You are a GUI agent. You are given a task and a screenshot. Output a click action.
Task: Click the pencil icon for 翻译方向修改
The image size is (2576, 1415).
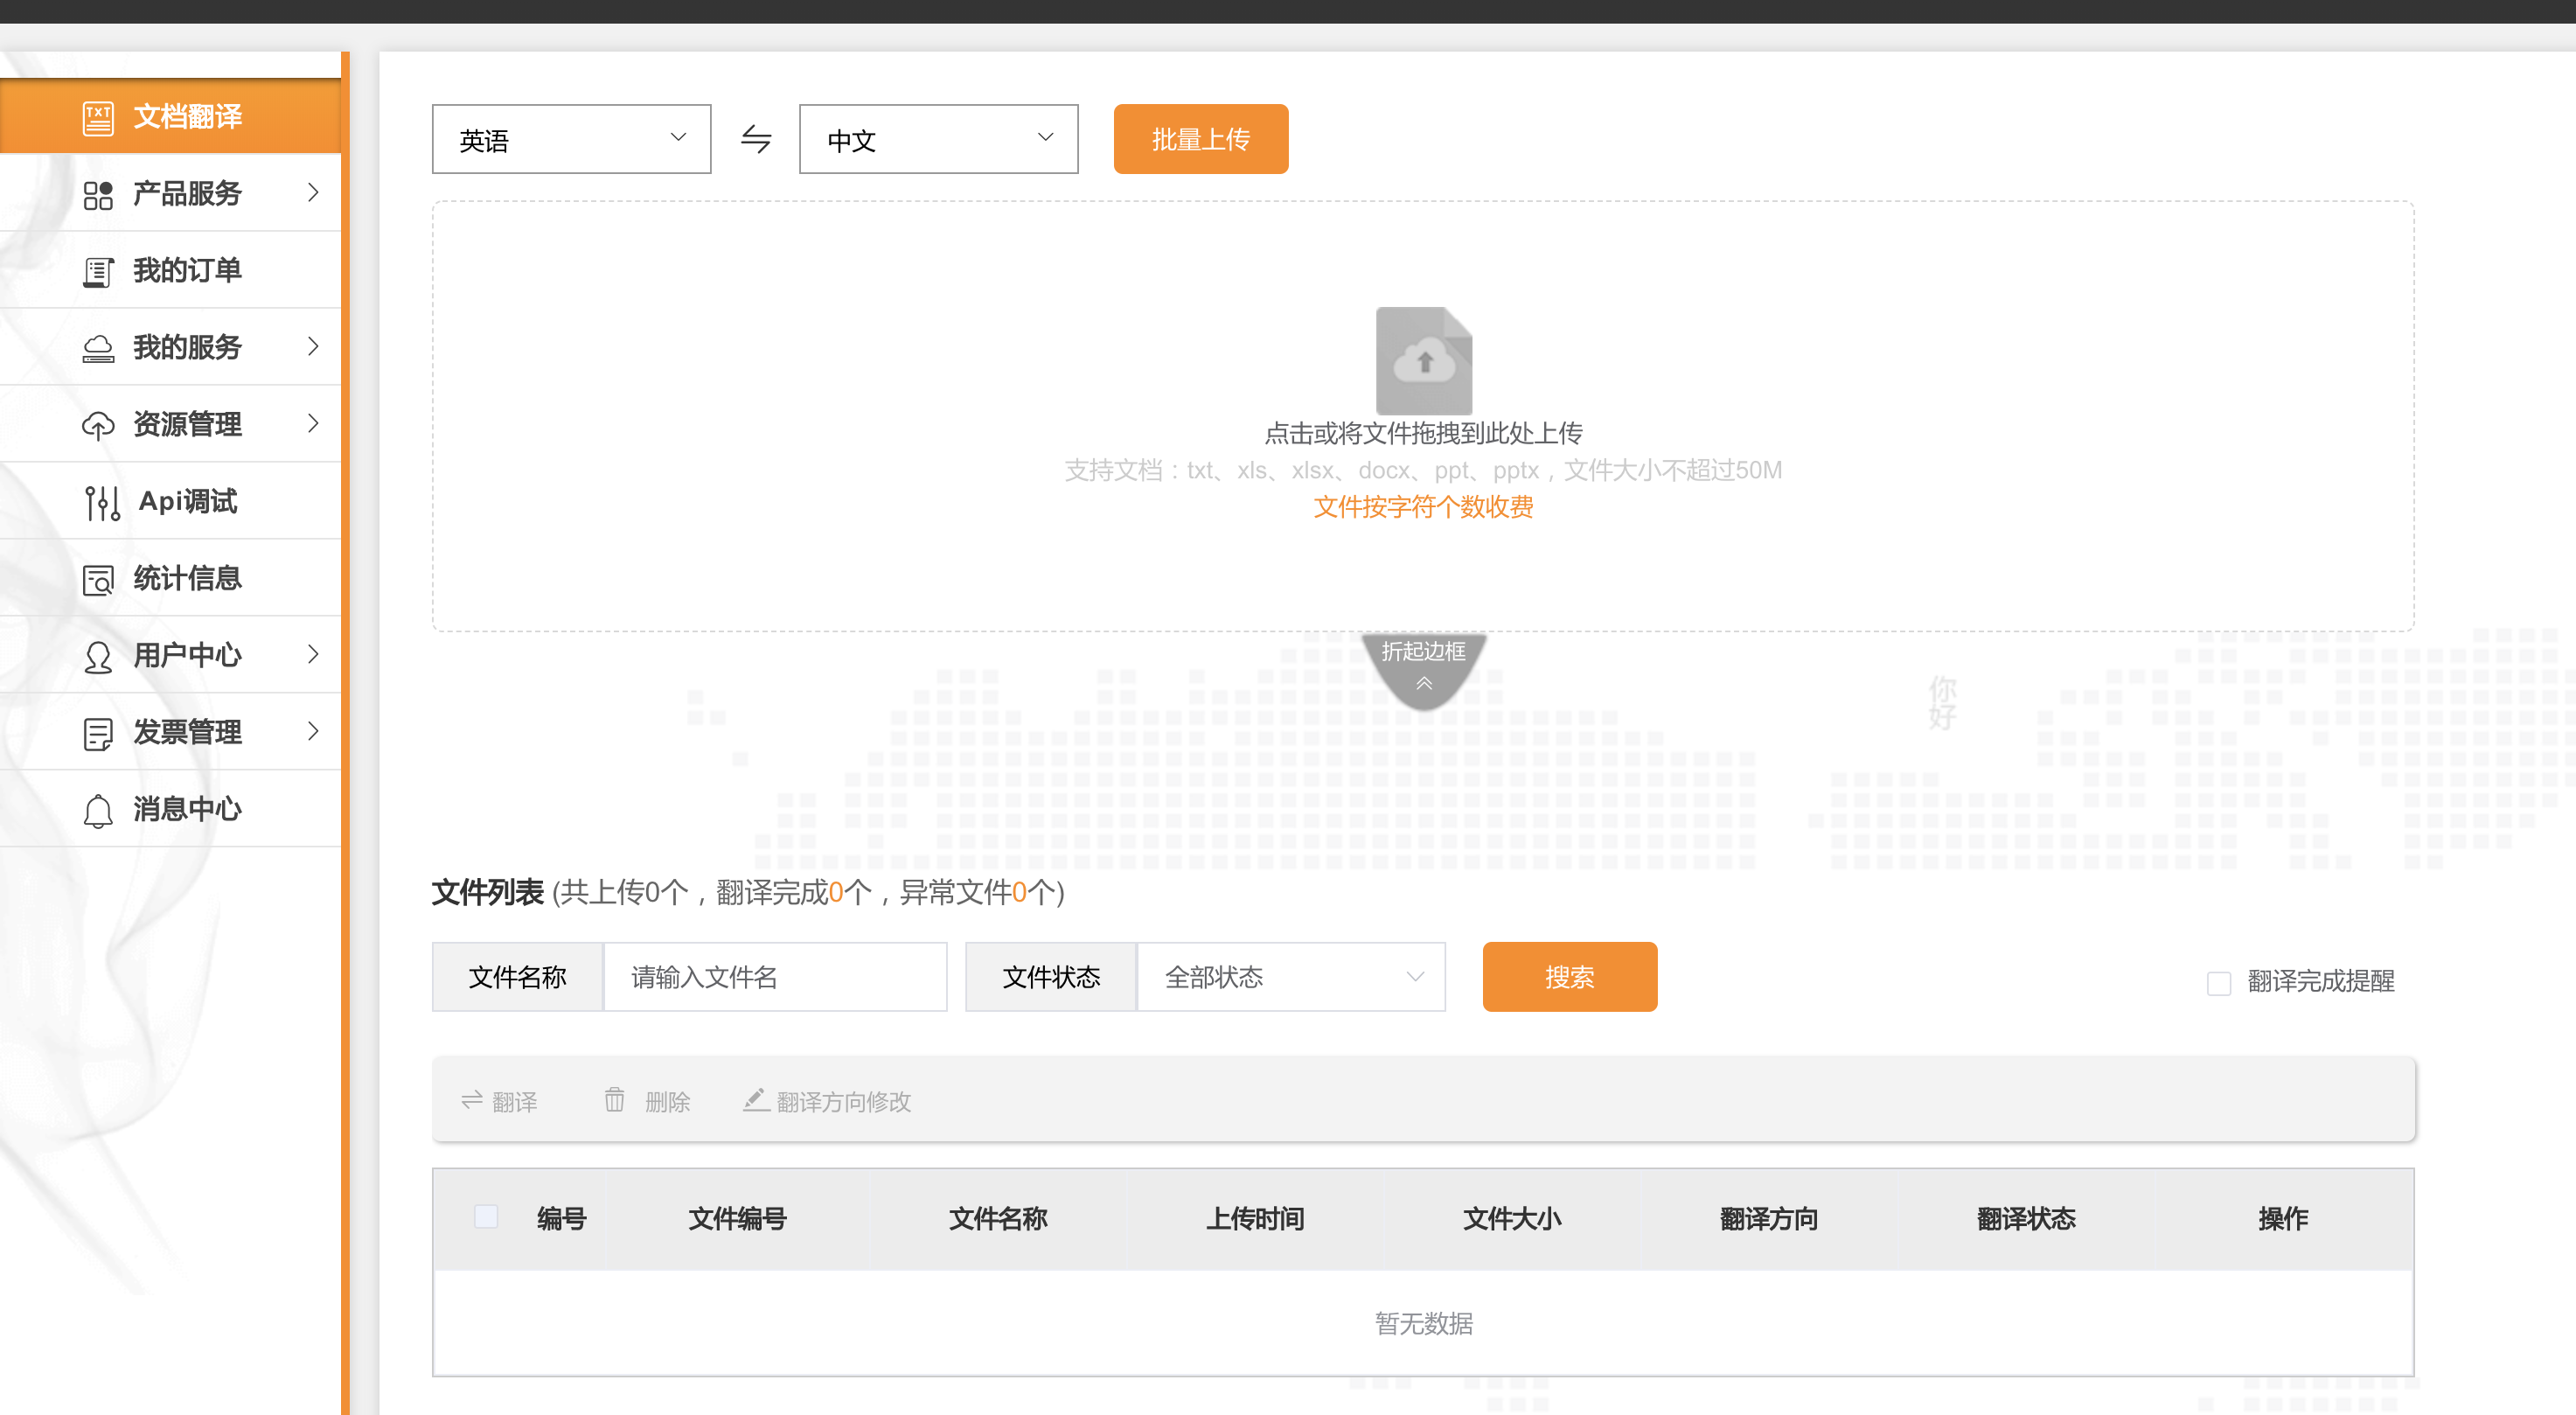[756, 1100]
